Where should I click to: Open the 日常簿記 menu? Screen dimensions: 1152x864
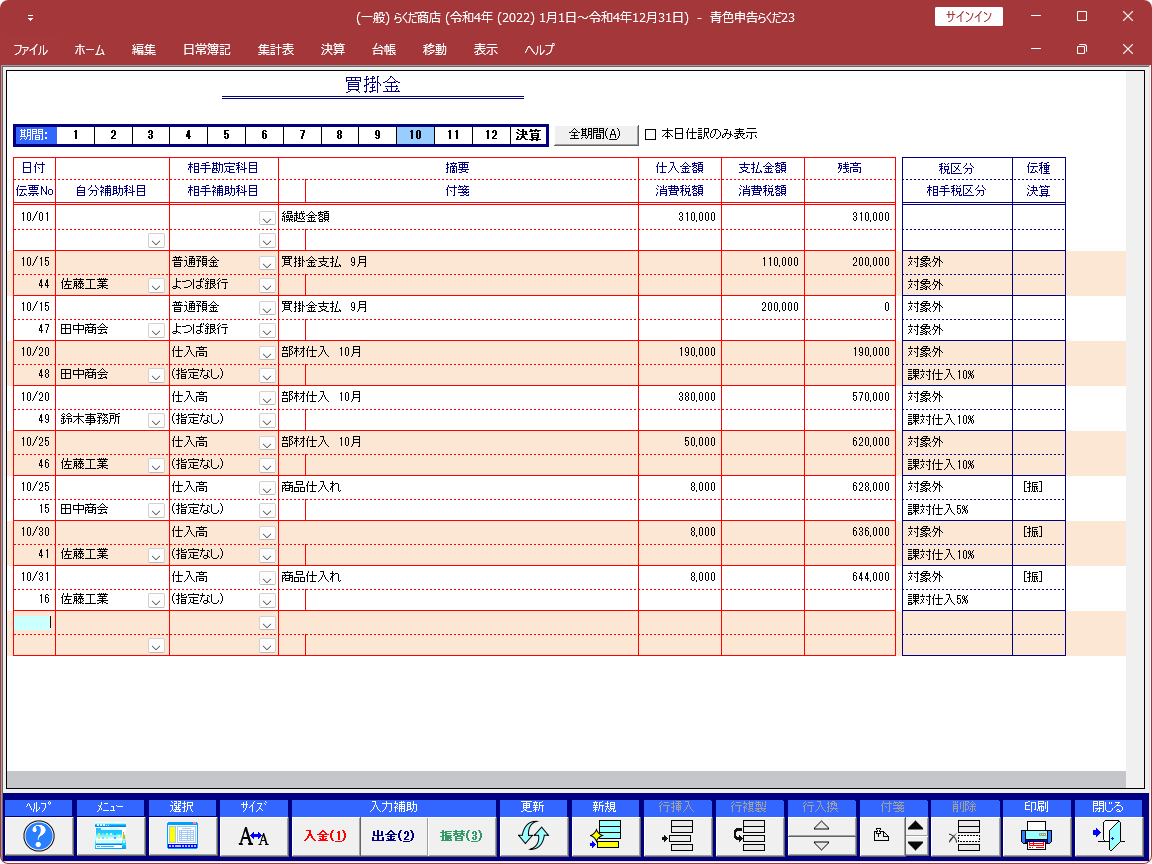tap(206, 50)
